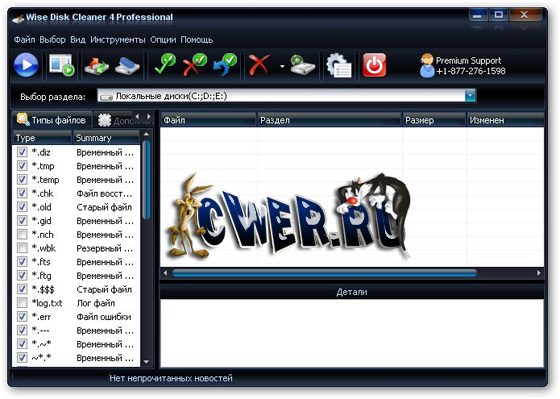560x399 pixels.
Task: Switch to the Типы файлов tab
Action: (52, 120)
